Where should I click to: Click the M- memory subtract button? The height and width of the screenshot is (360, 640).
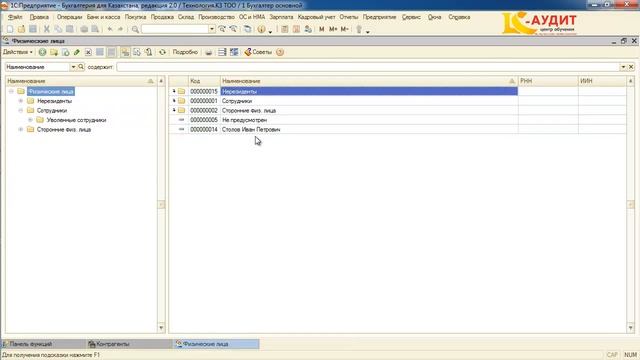(x=344, y=29)
